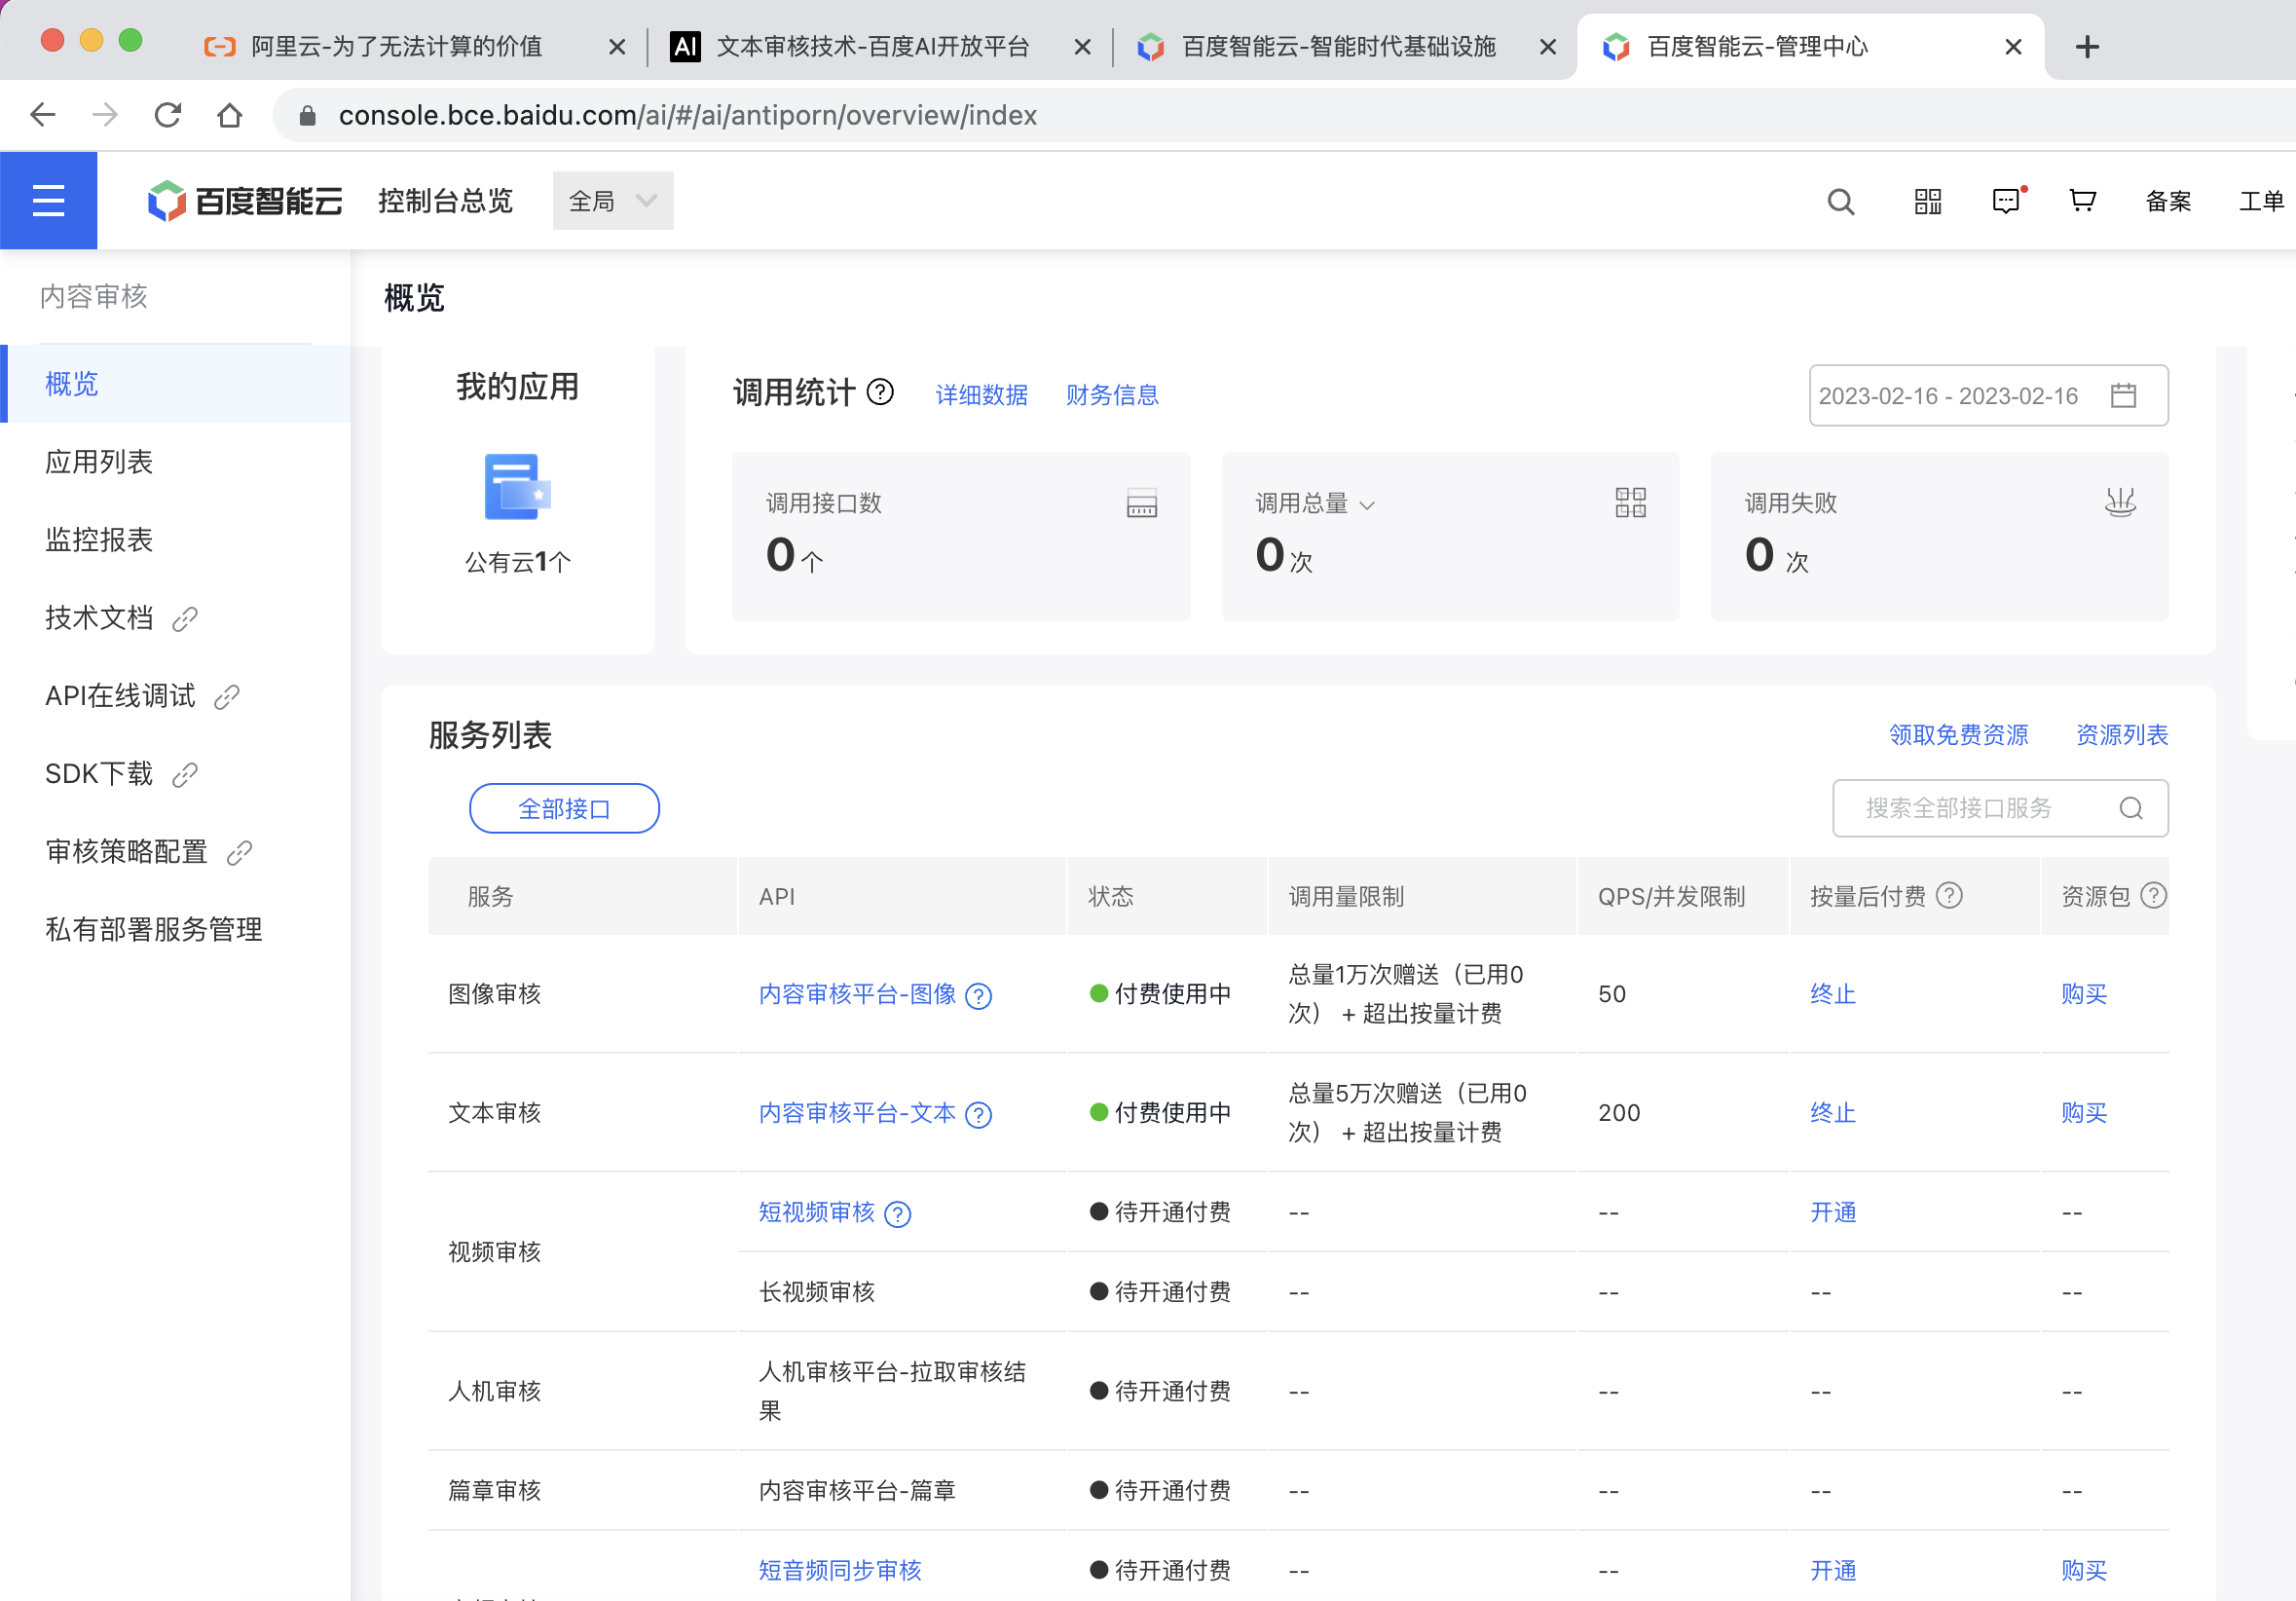The image size is (2296, 1601).
Task: Open the date range picker 2023-02-16
Action: pyautogui.click(x=1988, y=396)
